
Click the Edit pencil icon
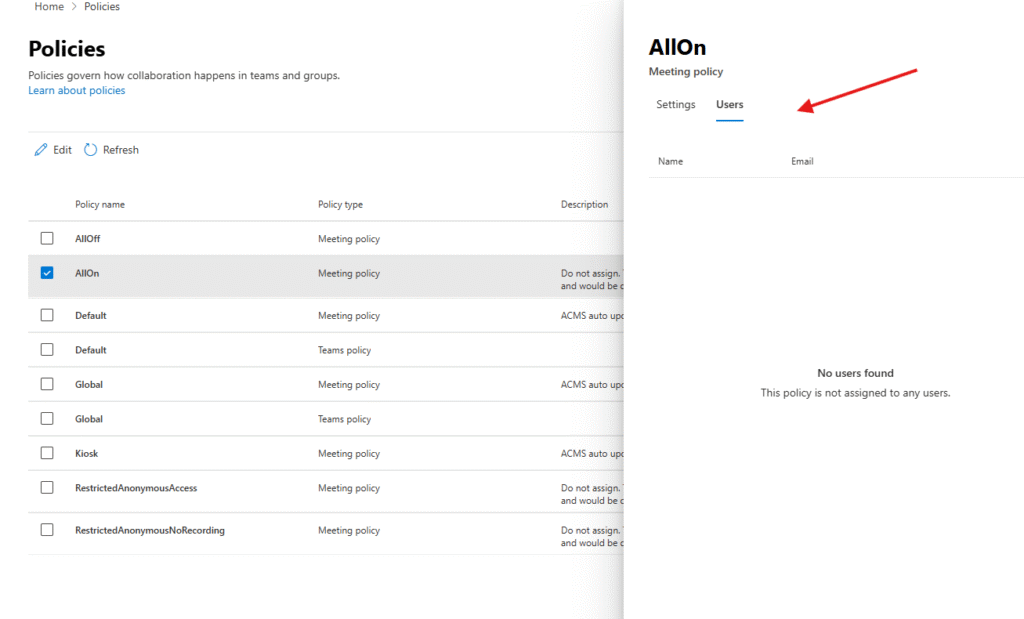[x=41, y=150]
